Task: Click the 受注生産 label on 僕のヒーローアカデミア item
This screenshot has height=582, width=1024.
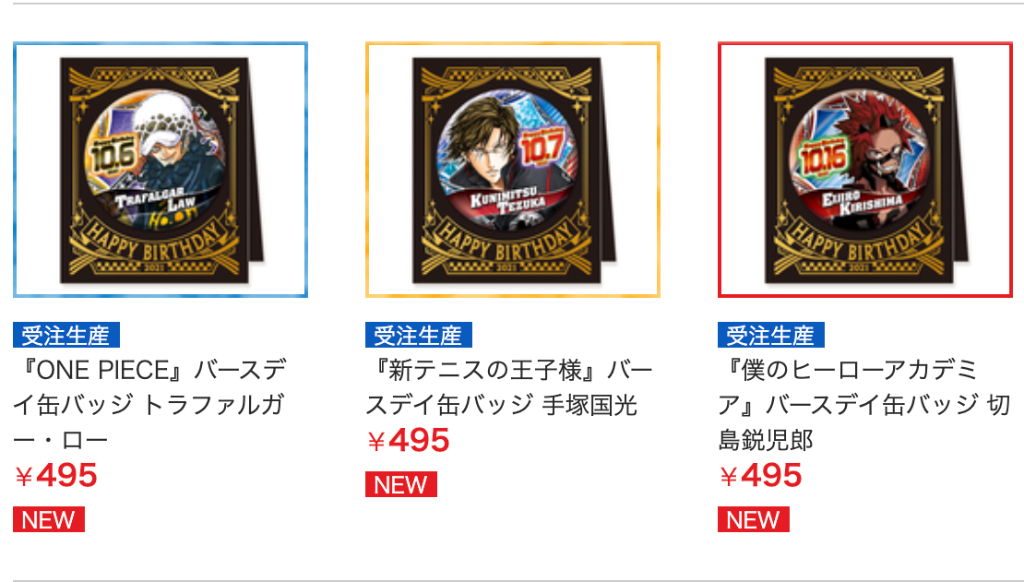Action: pos(771,335)
